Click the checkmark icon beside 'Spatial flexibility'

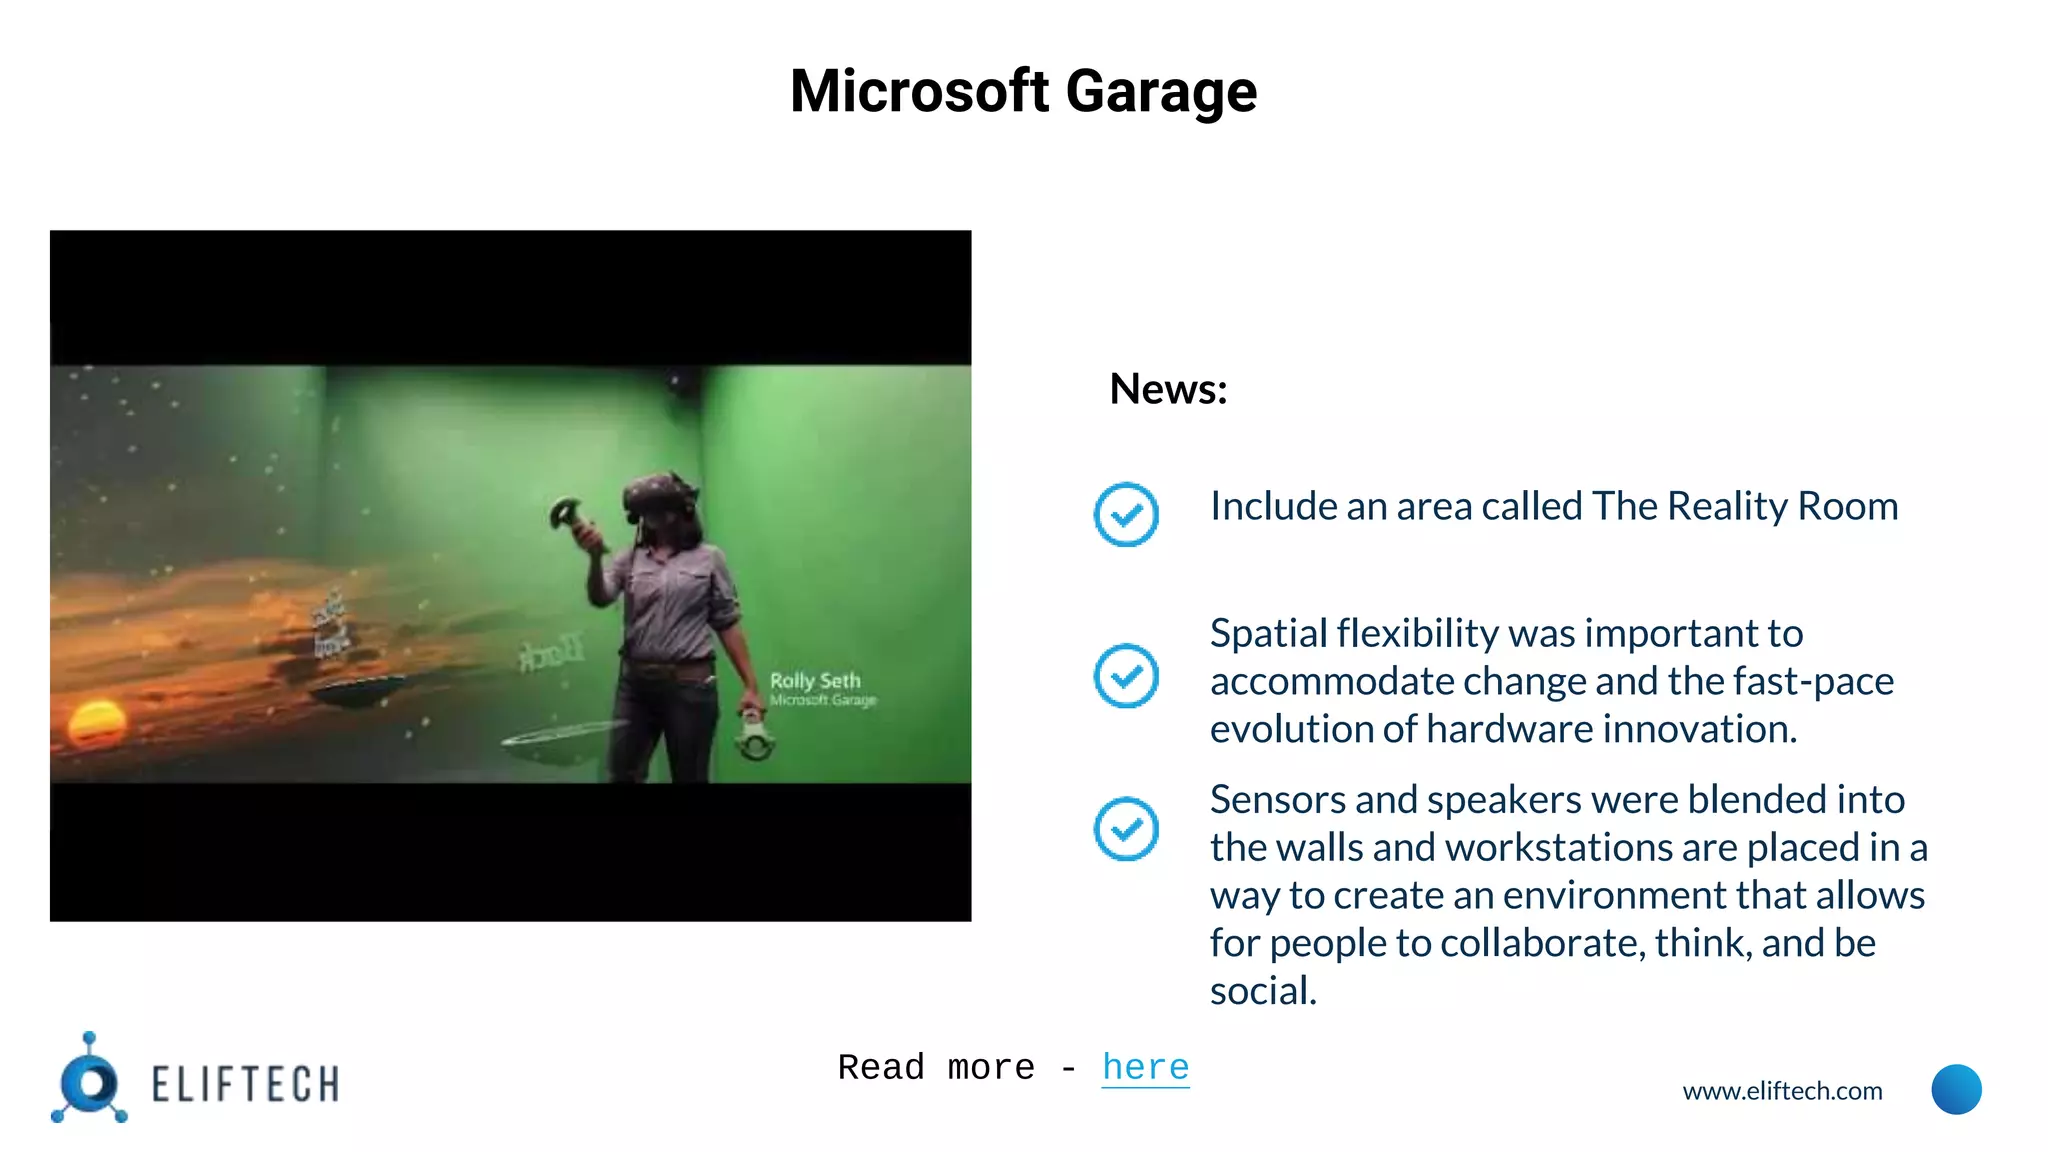(1126, 676)
